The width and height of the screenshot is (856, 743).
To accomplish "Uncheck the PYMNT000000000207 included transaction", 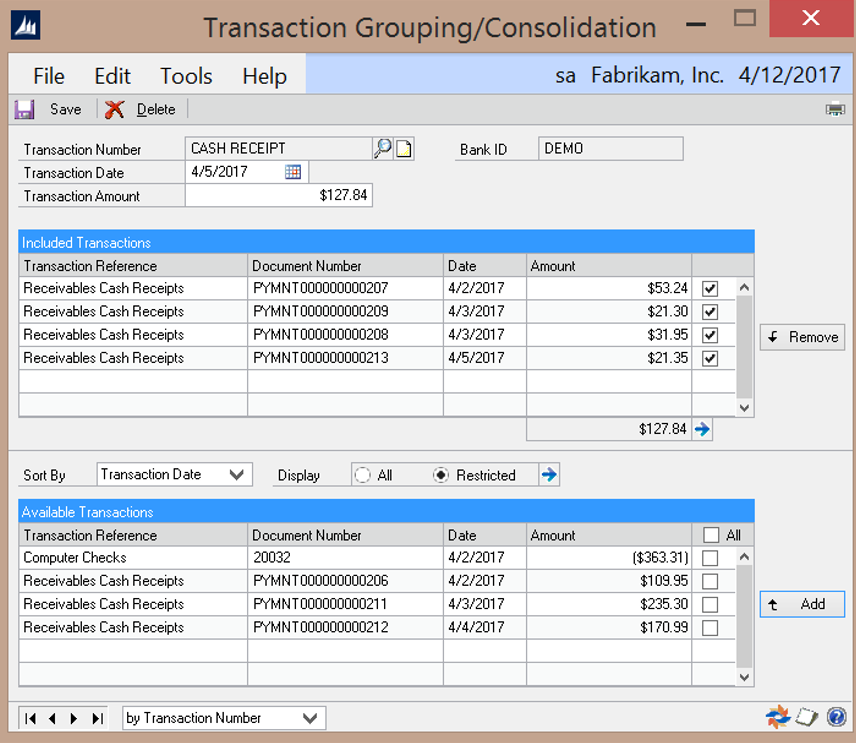I will pyautogui.click(x=710, y=288).
